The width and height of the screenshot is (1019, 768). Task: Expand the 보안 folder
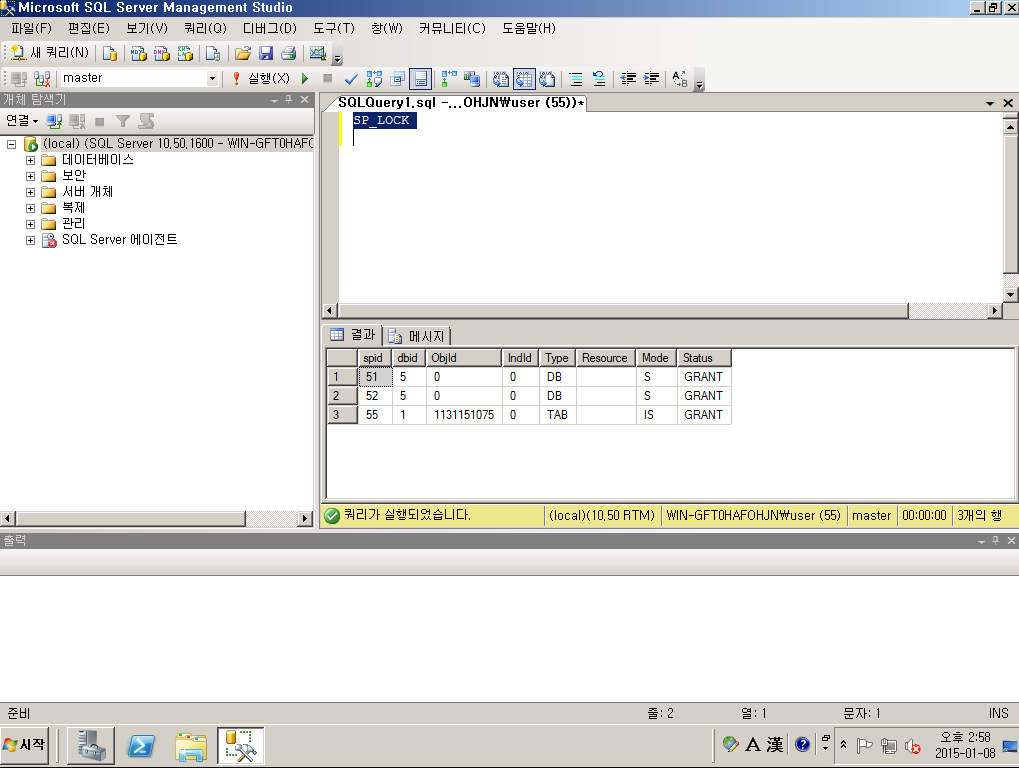coord(31,176)
